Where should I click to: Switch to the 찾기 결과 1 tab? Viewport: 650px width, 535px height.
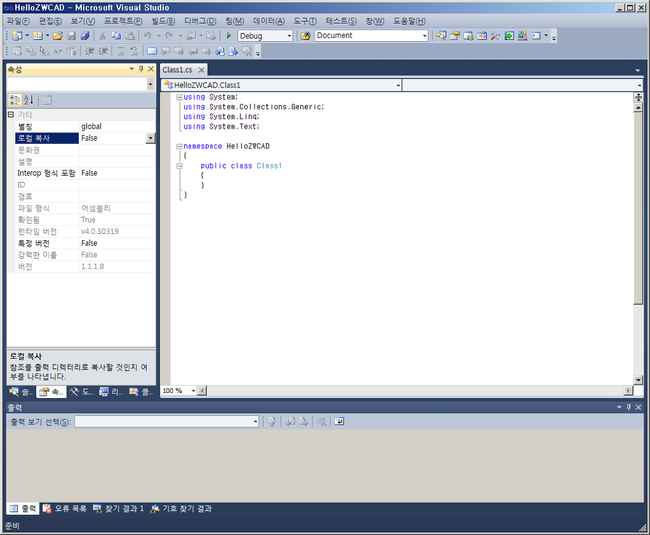pos(119,508)
